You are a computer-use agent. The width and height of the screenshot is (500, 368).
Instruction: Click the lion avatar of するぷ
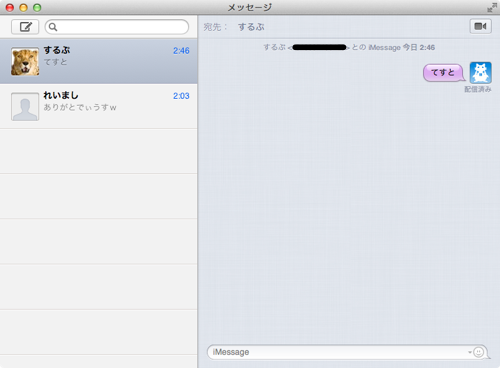click(x=25, y=61)
